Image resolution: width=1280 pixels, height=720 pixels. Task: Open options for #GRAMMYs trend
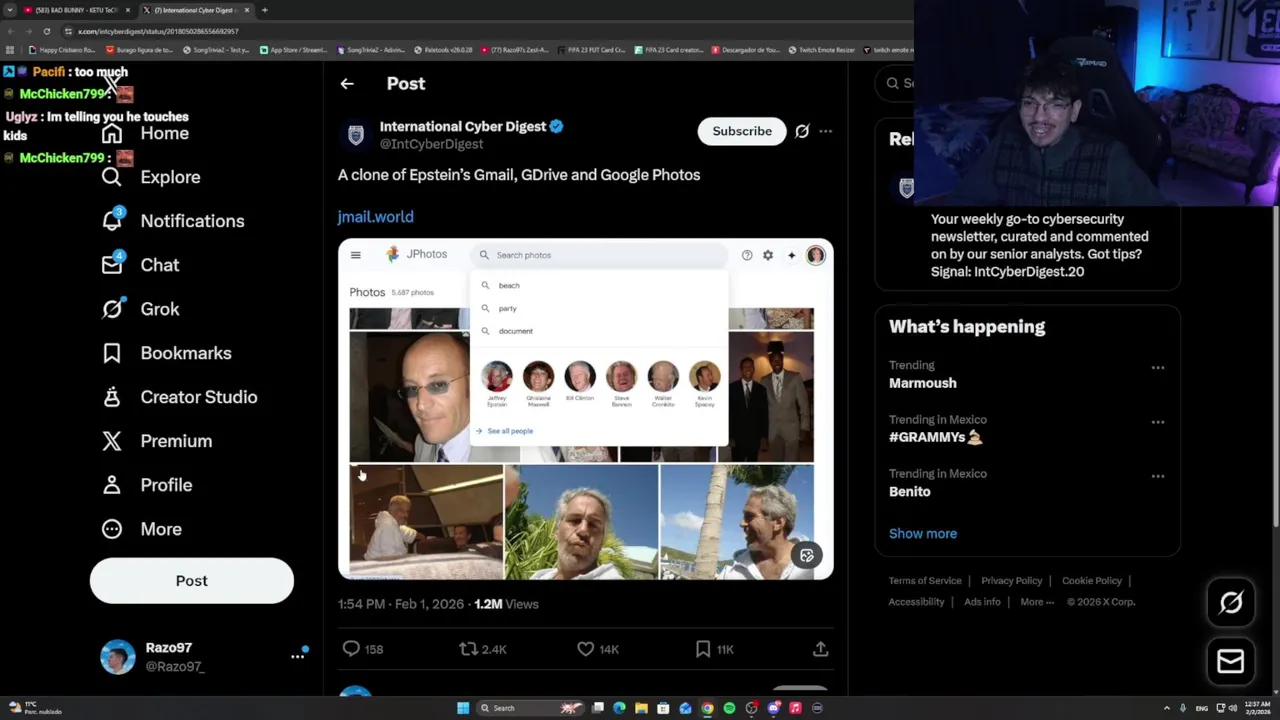coord(1158,422)
